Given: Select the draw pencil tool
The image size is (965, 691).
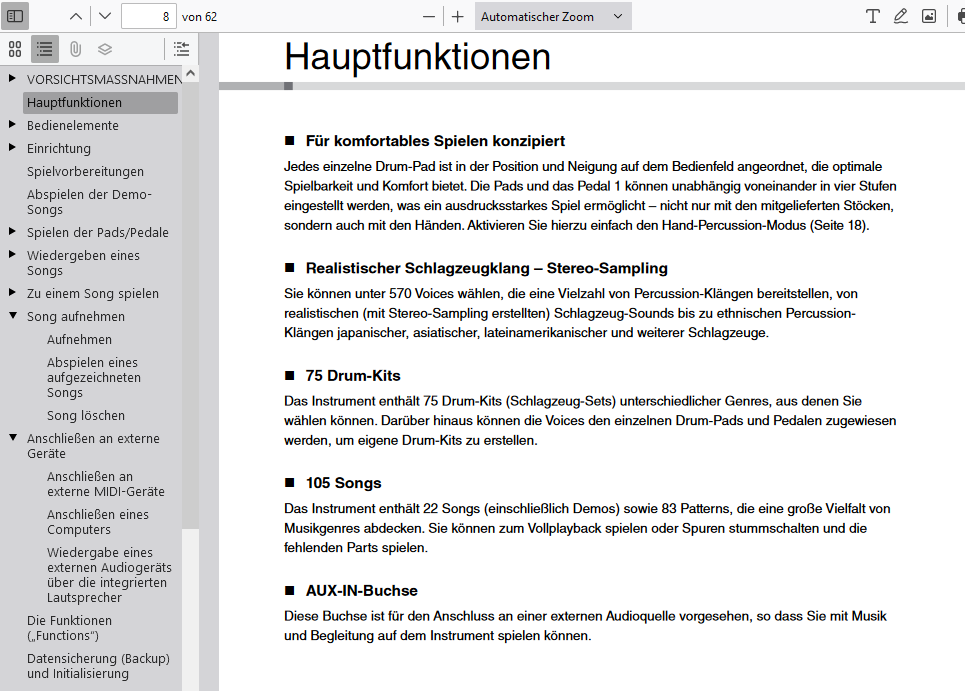Looking at the screenshot, I should coord(900,16).
